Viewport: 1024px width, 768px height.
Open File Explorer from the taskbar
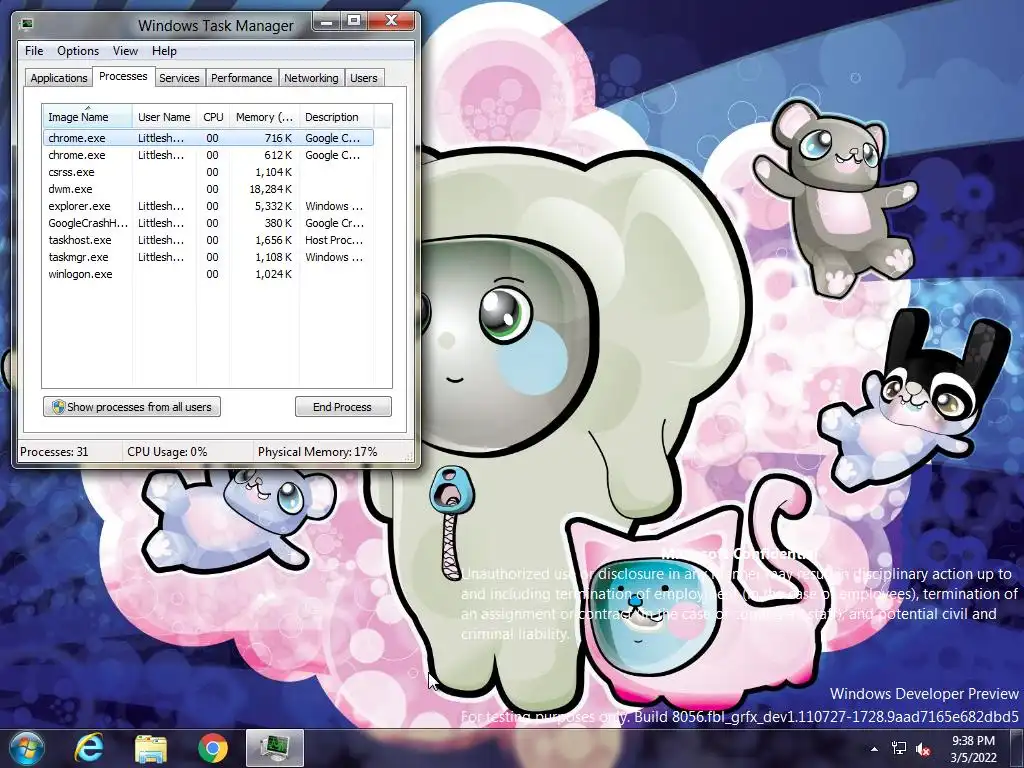[151, 748]
